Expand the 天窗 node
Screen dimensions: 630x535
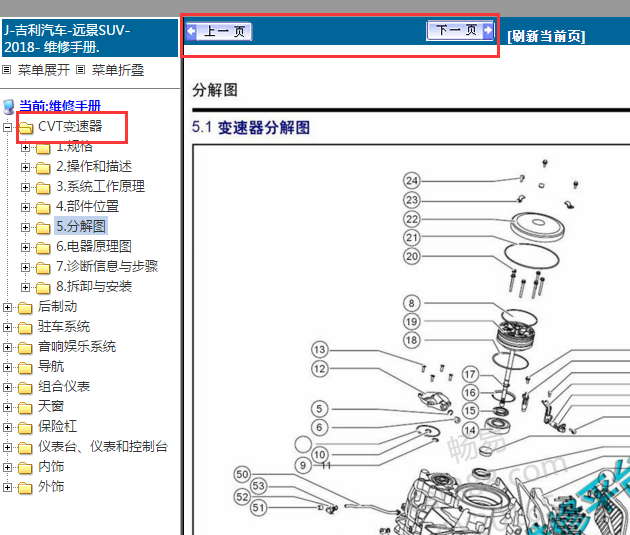click(x=7, y=407)
